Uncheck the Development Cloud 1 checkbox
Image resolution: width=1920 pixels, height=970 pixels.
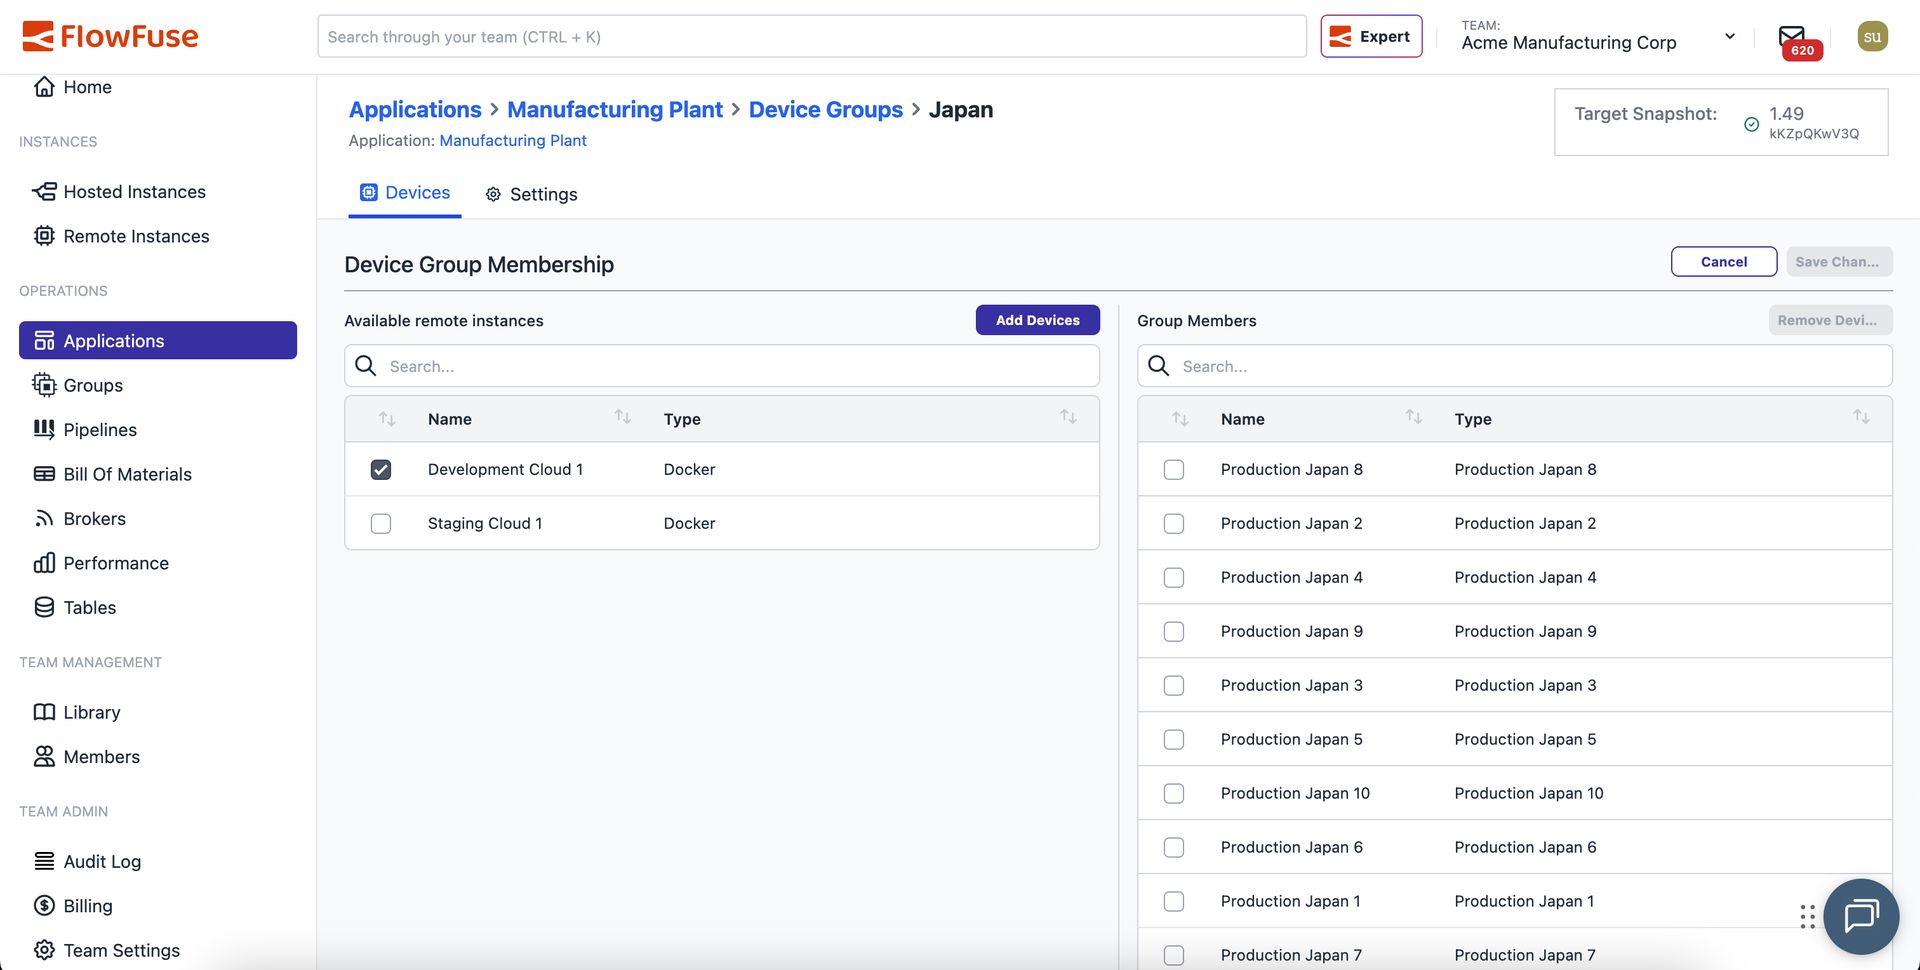pyautogui.click(x=381, y=470)
